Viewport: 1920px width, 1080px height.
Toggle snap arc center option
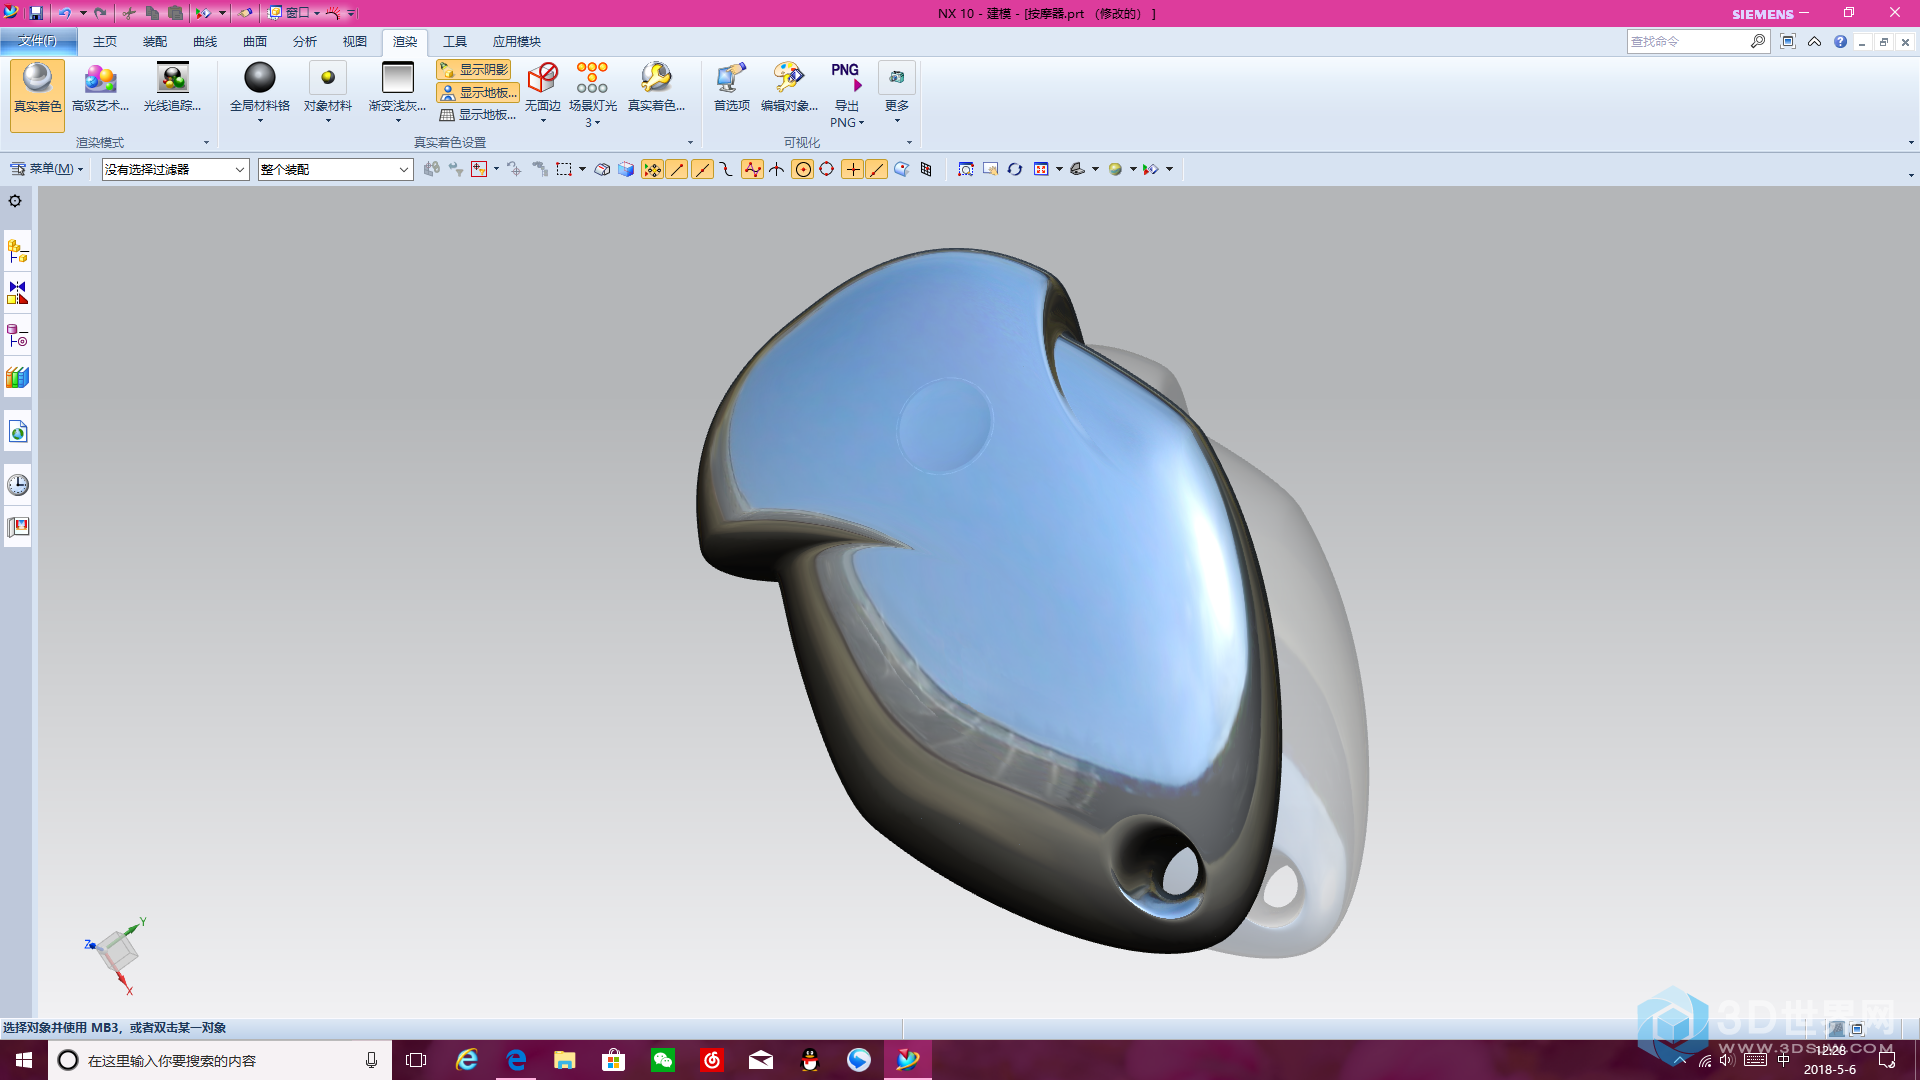802,169
